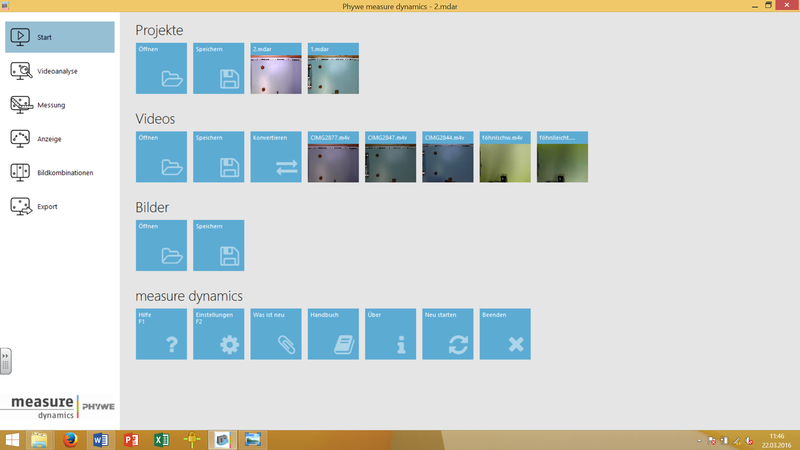This screenshot has width=800, height=450.
Task: Open the Hilfe question mark tile
Action: click(161, 334)
